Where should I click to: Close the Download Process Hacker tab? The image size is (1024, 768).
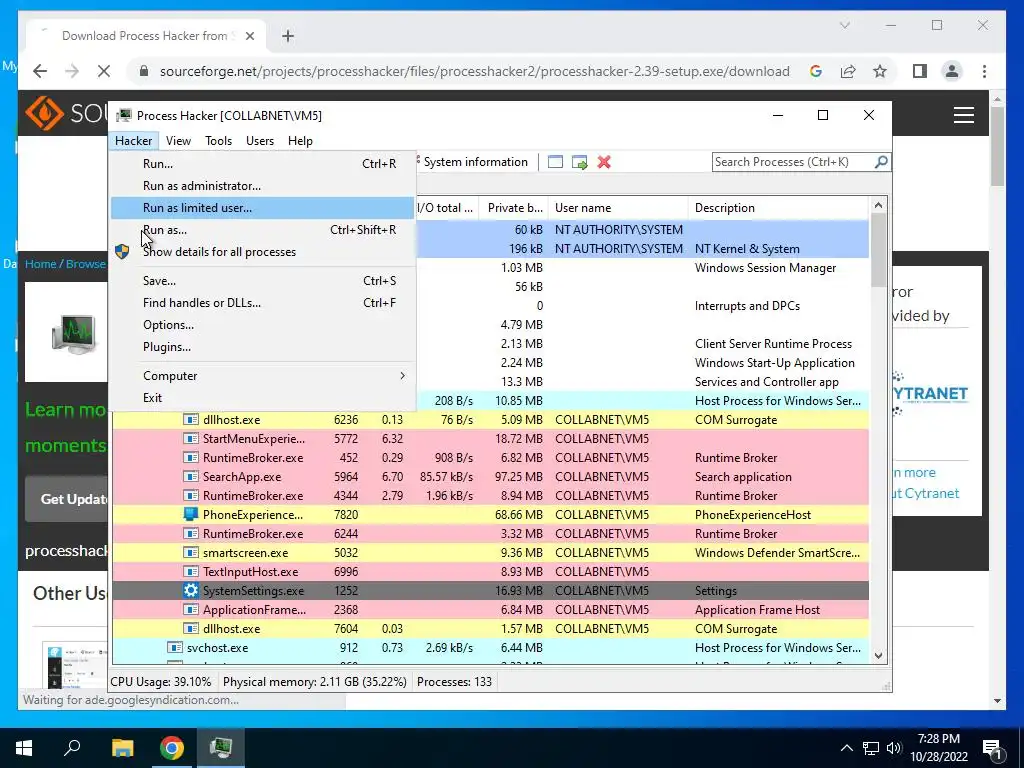coord(249,36)
